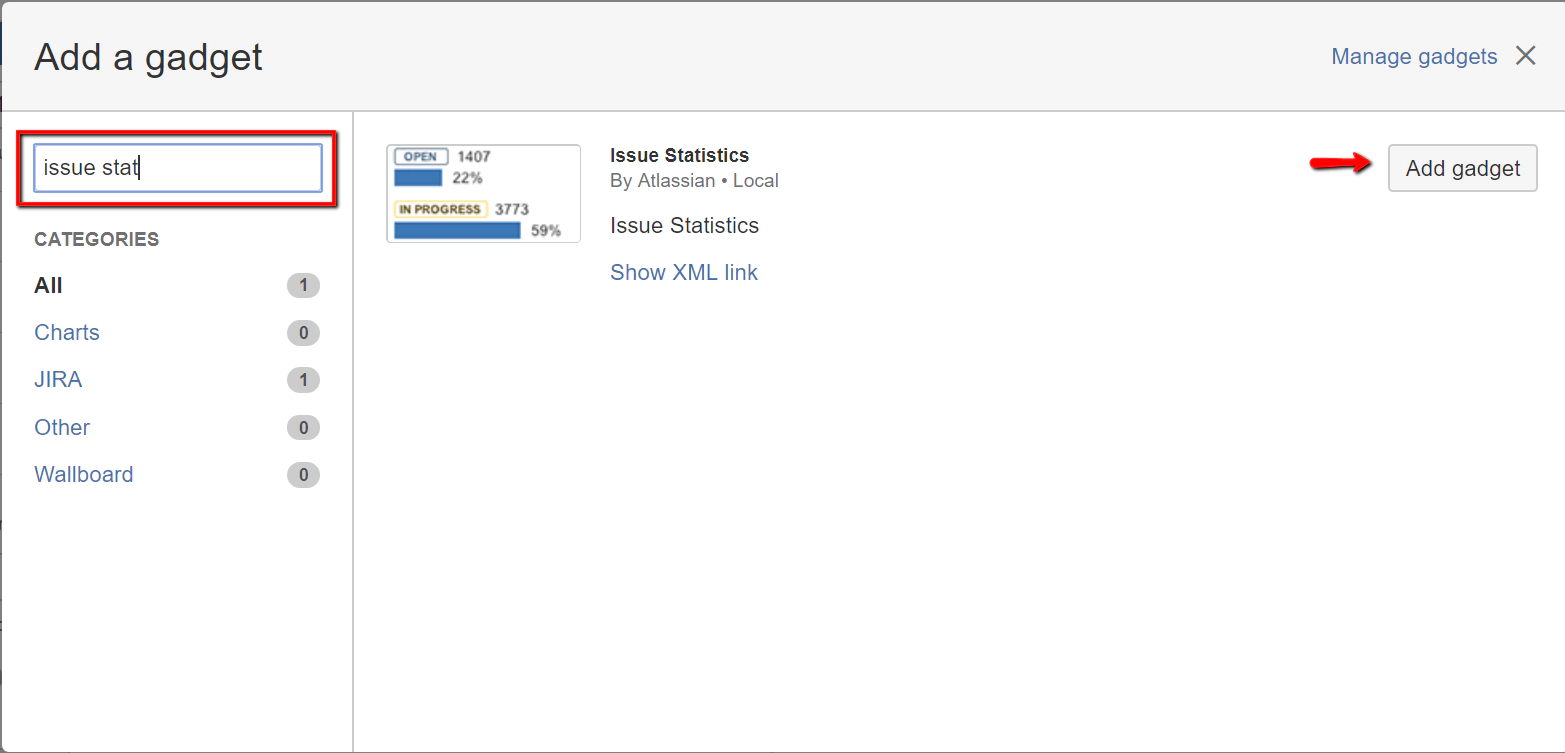Click the count badge beside Wallboard
The image size is (1565, 753).
303,475
